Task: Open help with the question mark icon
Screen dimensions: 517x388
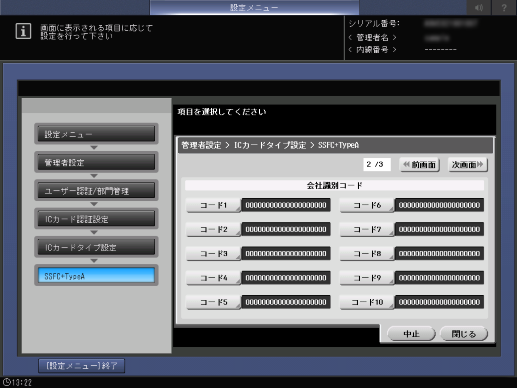Action: pos(504,7)
